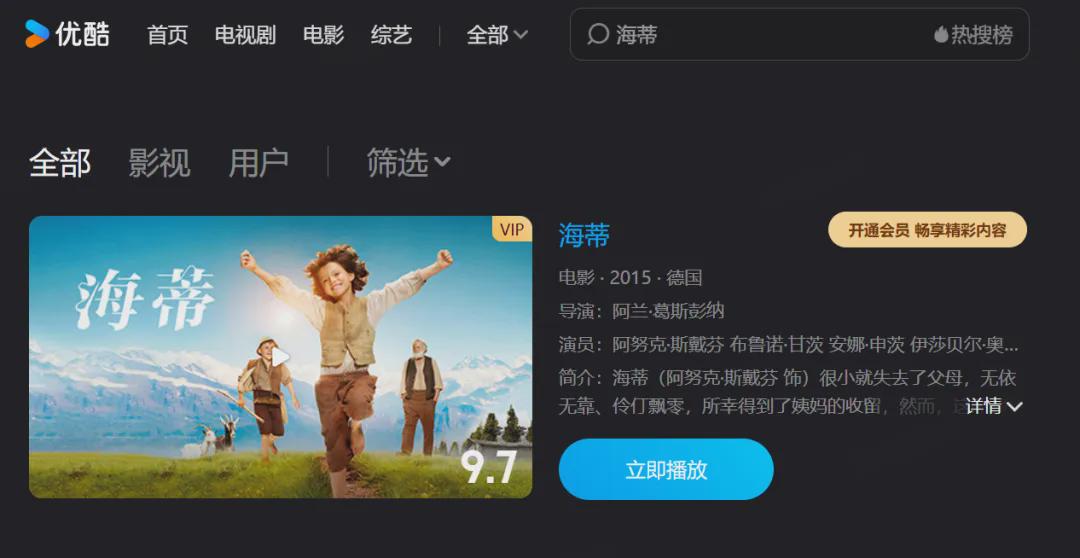1080x558 pixels.
Task: Expand 详情 to show the full synopsis
Action: pyautogui.click(x=994, y=406)
